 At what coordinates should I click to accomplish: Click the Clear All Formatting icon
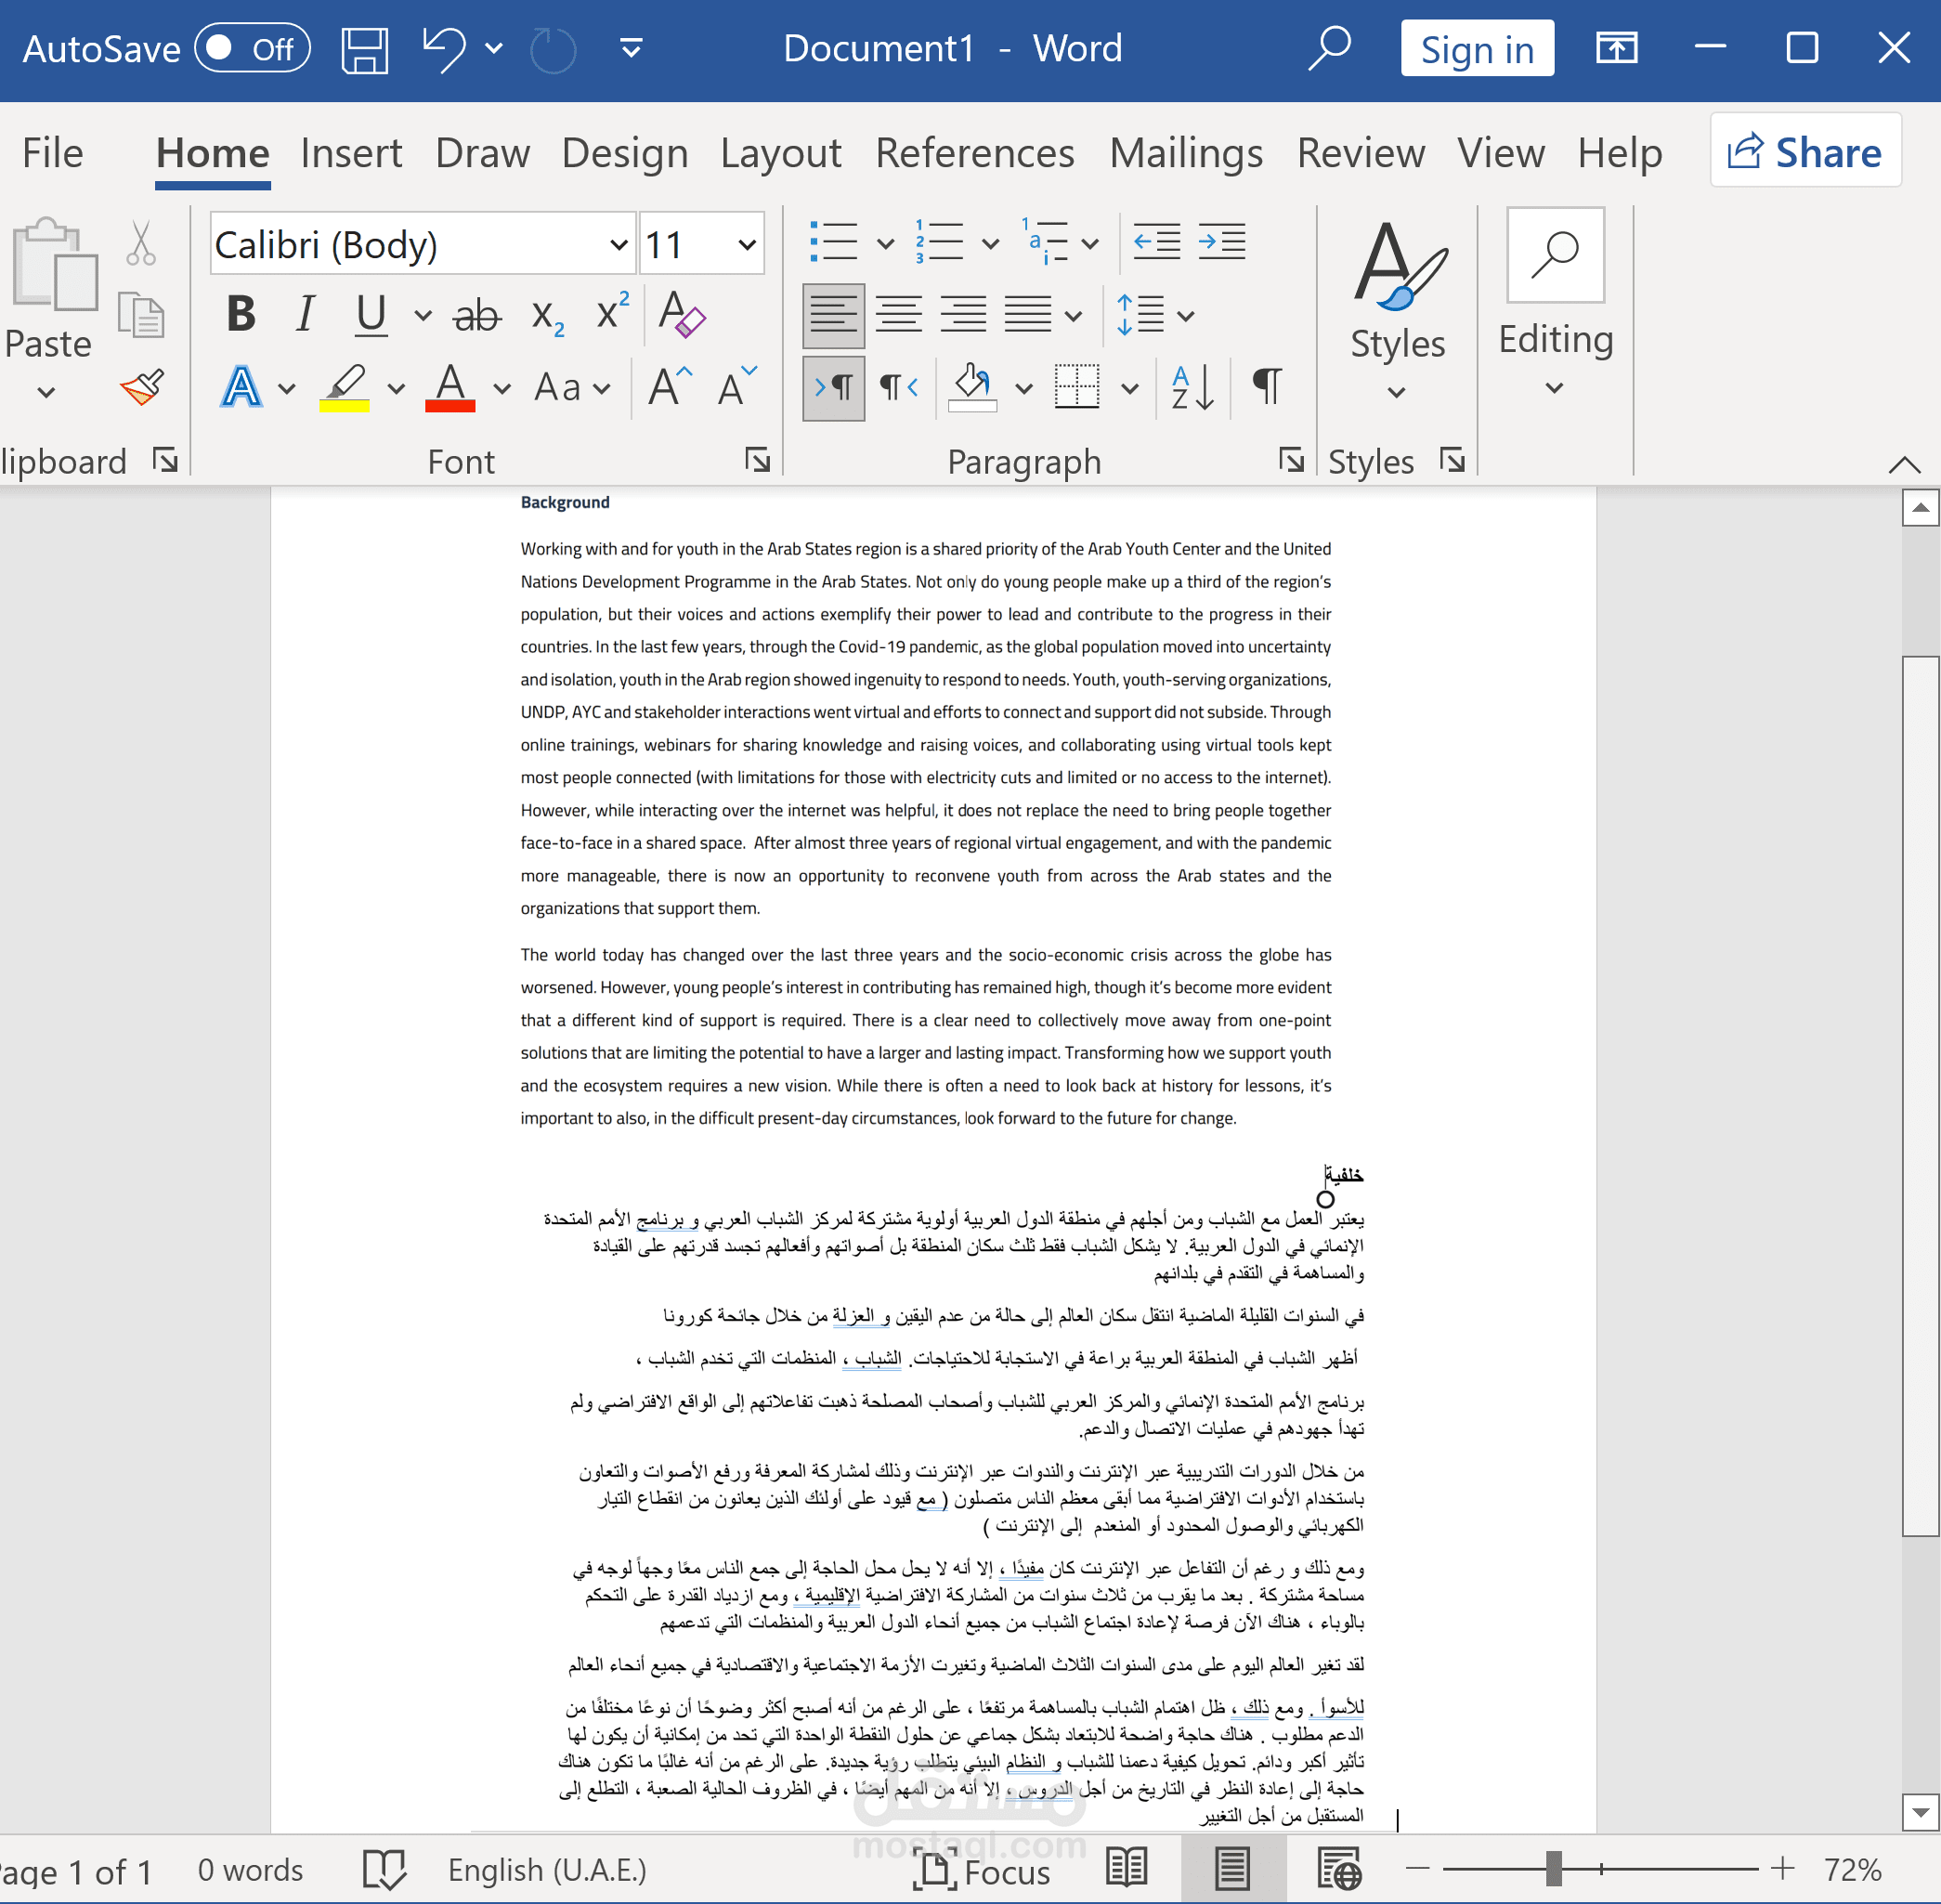point(682,314)
